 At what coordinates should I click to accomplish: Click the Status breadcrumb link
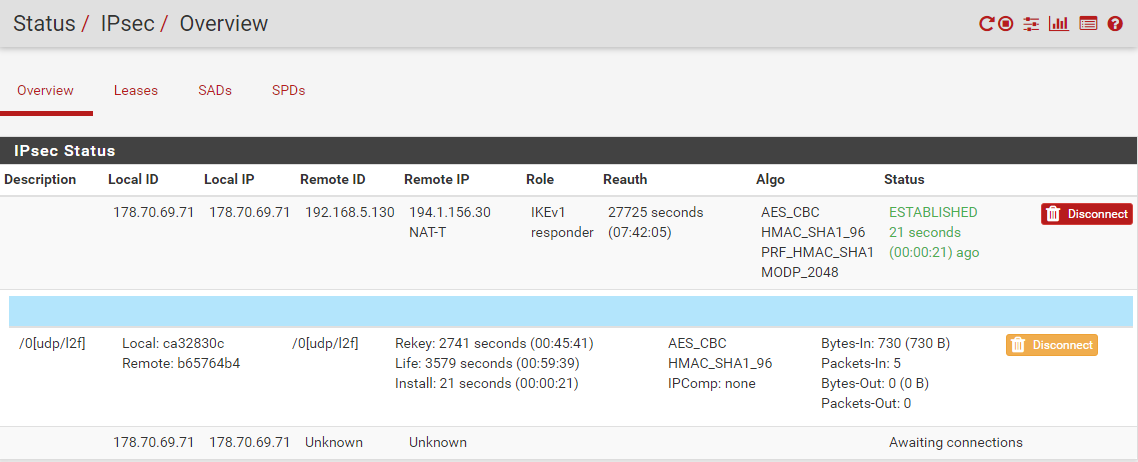[44, 24]
